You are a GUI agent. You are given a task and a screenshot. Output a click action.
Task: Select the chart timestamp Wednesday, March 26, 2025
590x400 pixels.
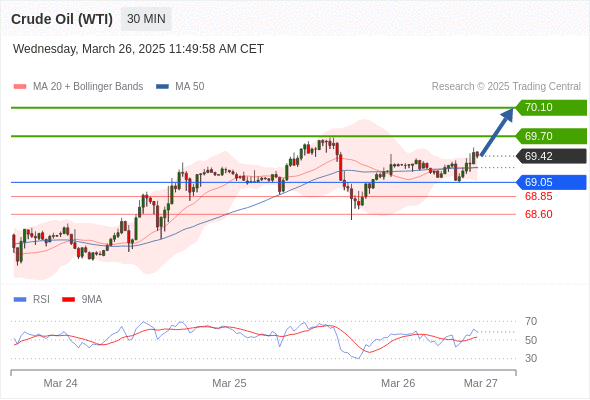pyautogui.click(x=138, y=49)
